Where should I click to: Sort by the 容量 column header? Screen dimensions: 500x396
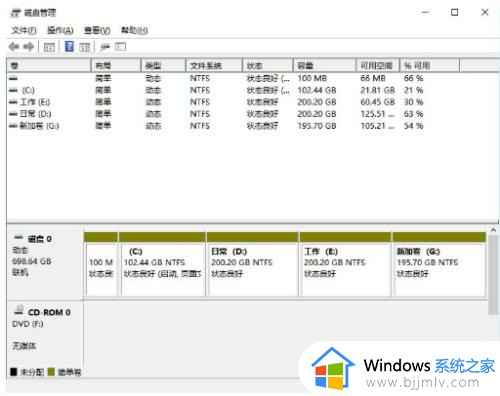click(x=324, y=65)
